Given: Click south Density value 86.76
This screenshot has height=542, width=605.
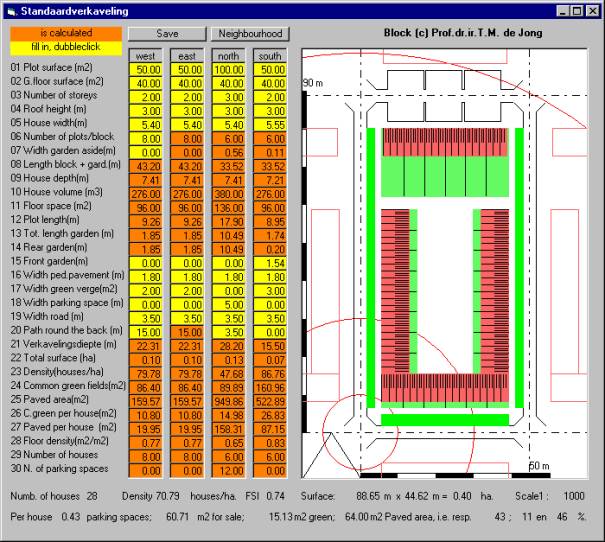Looking at the screenshot, I should pyautogui.click(x=270, y=374).
